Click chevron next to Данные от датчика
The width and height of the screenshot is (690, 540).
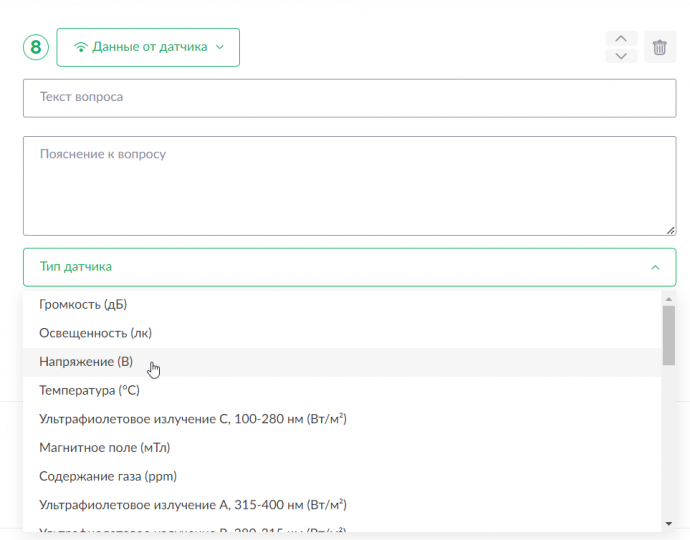pos(220,47)
